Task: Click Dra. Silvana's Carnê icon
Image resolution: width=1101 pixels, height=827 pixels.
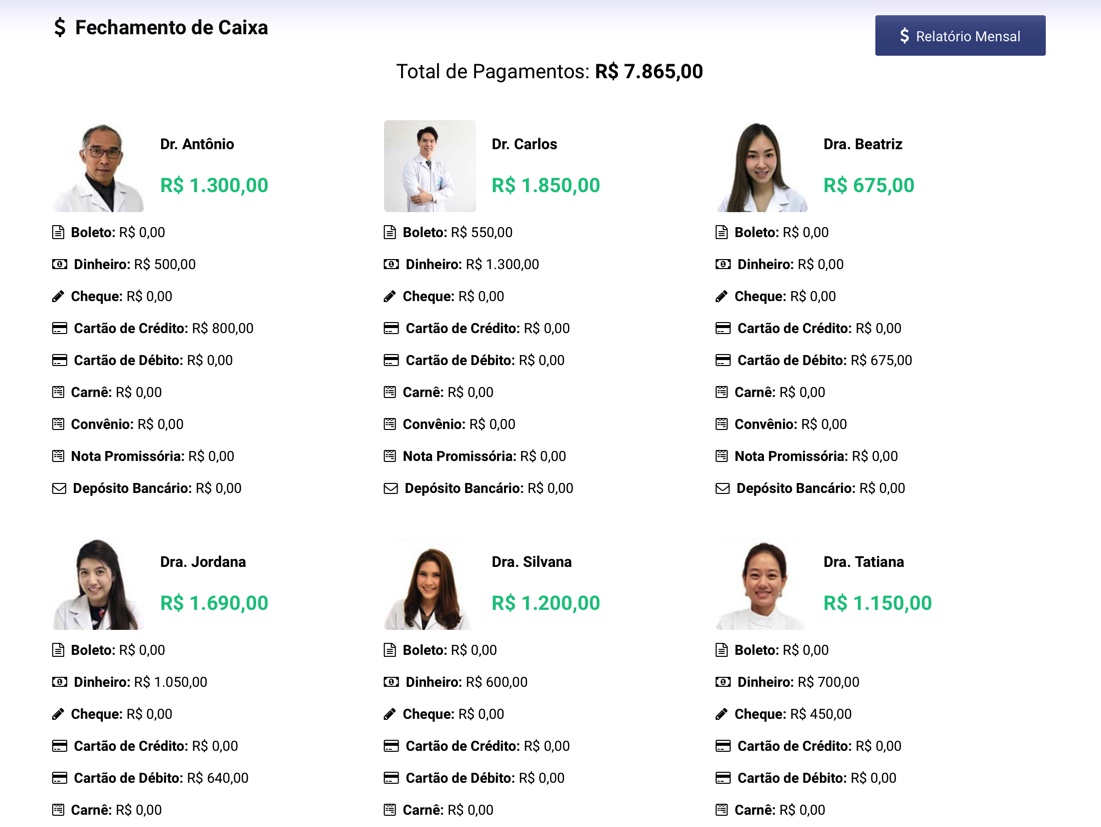Action: [390, 810]
